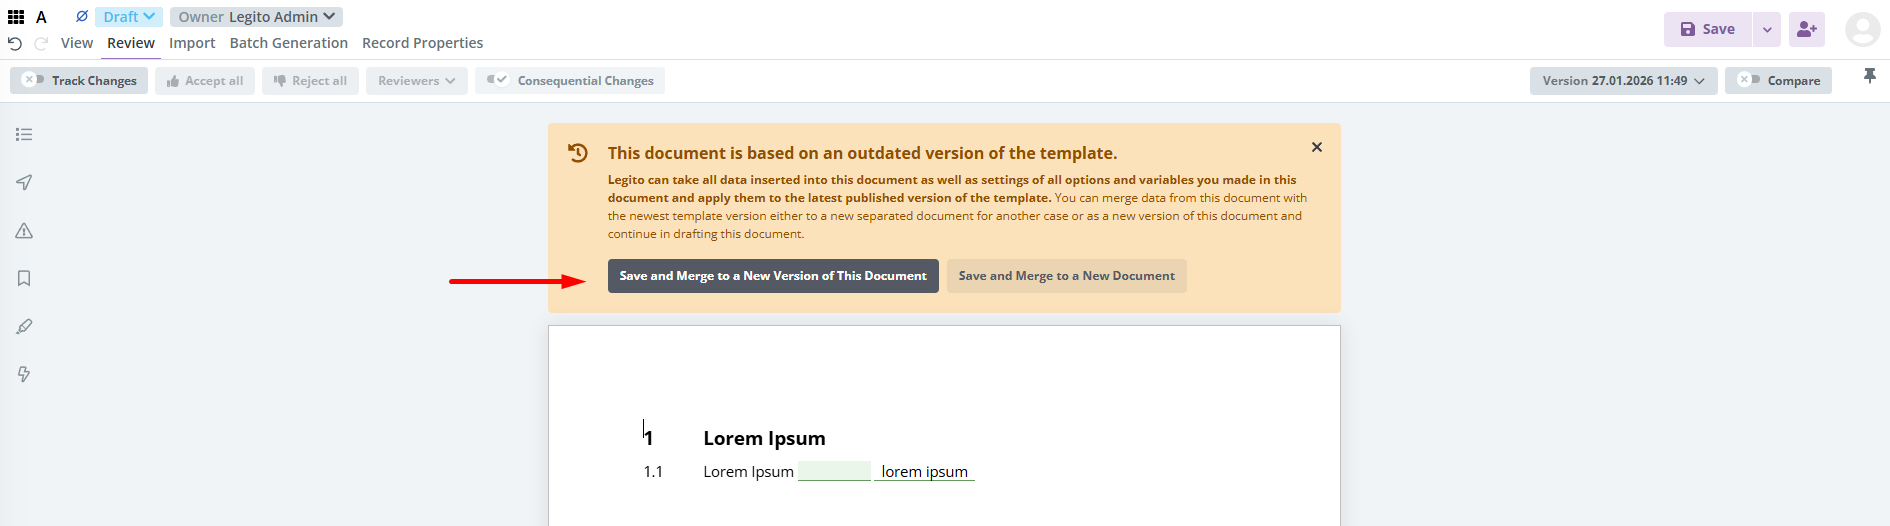The width and height of the screenshot is (1890, 526).
Task: Click the share user icon button
Action: (x=1806, y=29)
